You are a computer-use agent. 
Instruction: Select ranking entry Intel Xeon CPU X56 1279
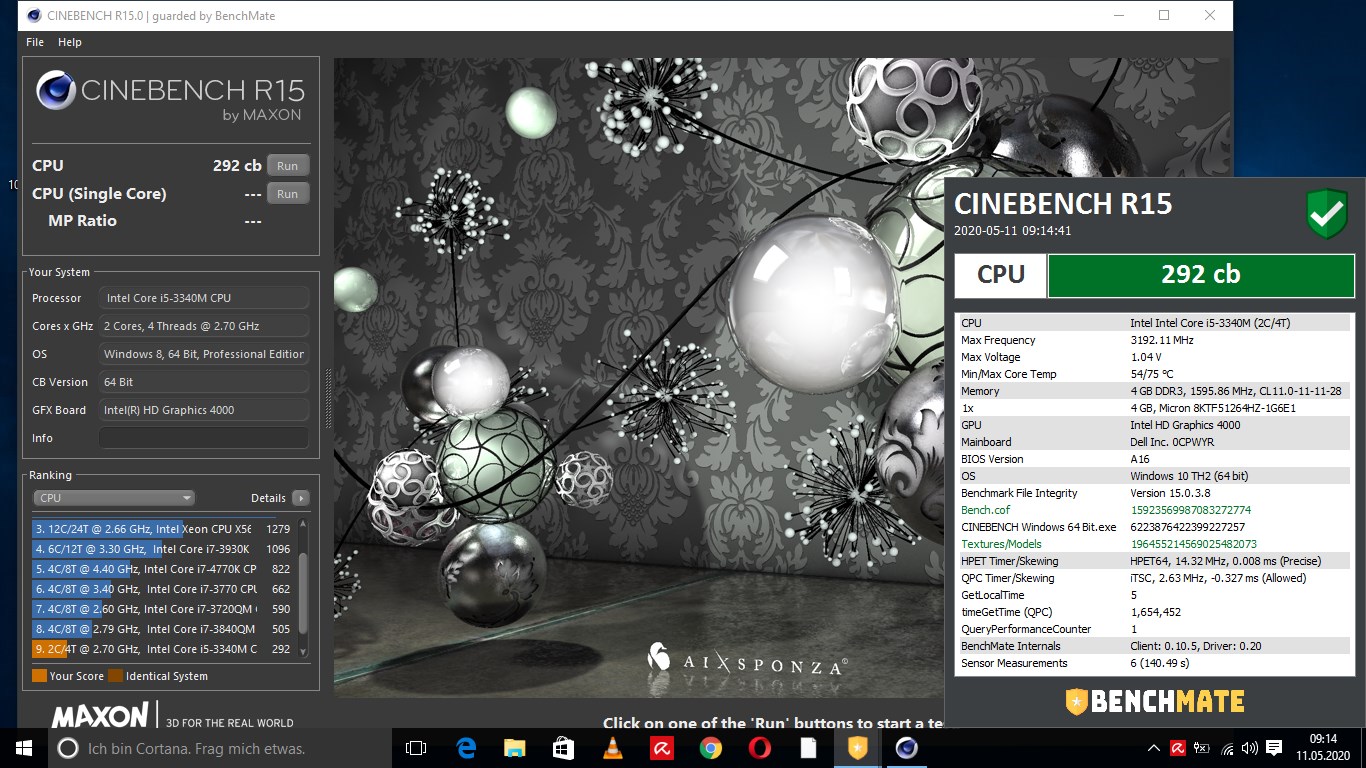162,529
